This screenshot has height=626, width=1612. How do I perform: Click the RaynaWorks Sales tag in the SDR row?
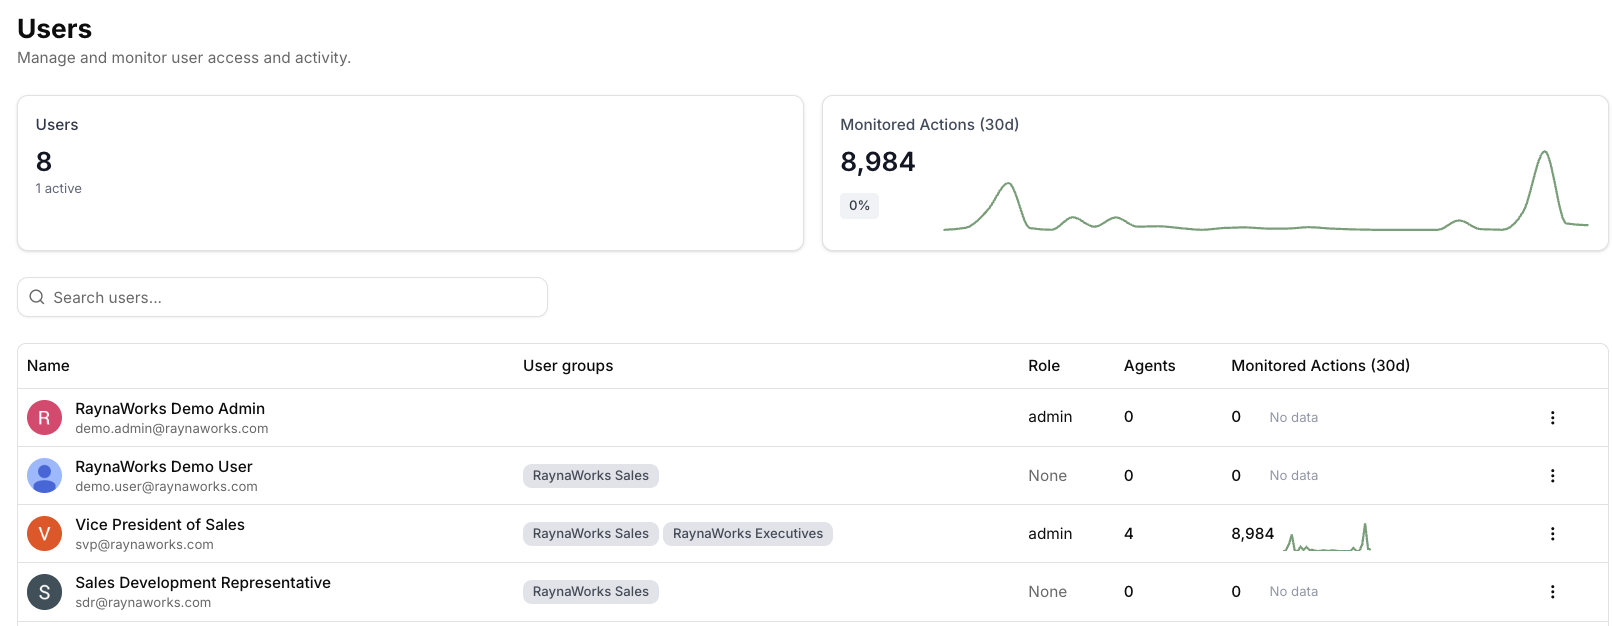click(x=590, y=592)
